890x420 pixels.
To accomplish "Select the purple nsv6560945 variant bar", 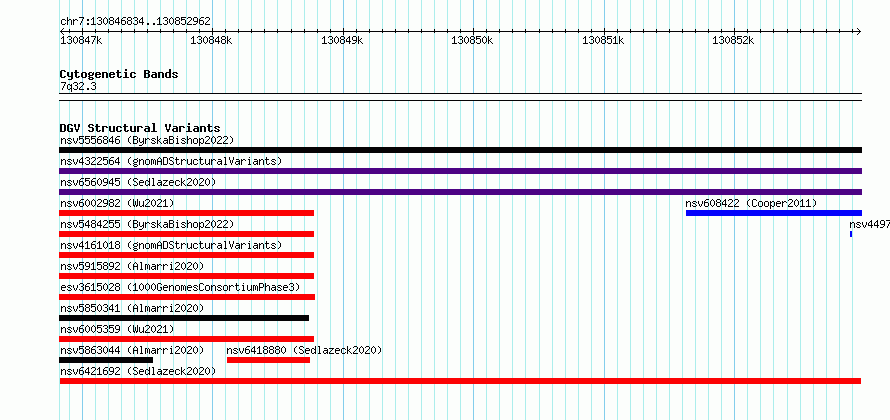I will click(x=460, y=192).
